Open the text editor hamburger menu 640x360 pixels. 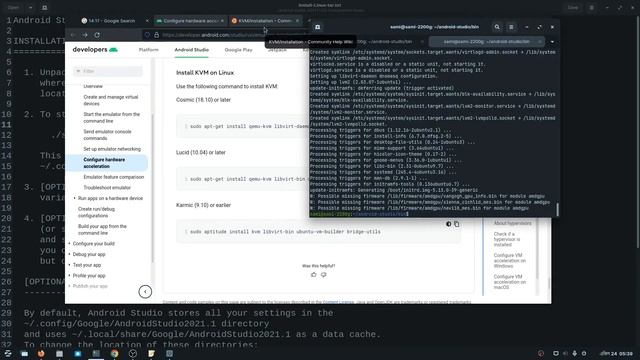(591, 7)
